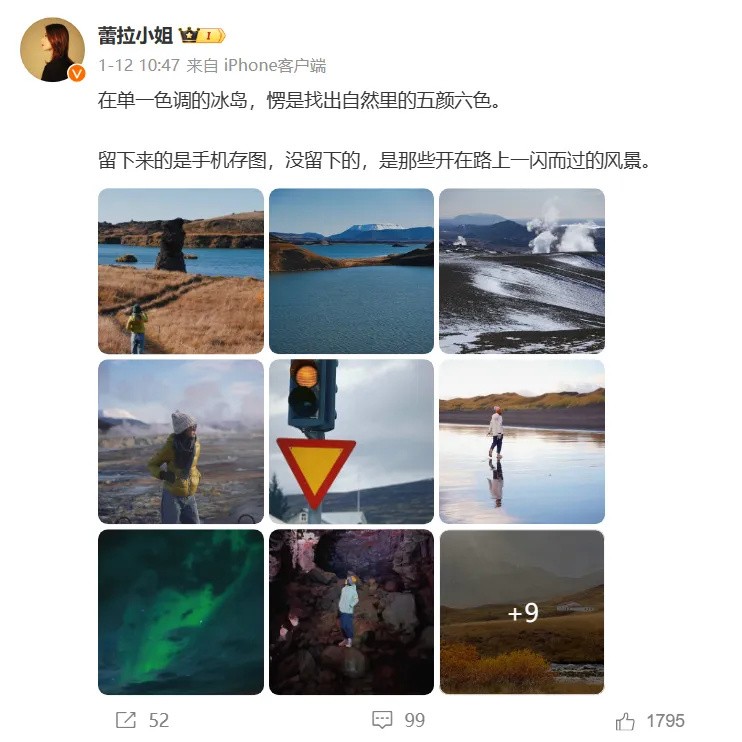This screenshot has height=742, width=742.
Task: Click the orange verified V badge
Action: tap(77, 73)
